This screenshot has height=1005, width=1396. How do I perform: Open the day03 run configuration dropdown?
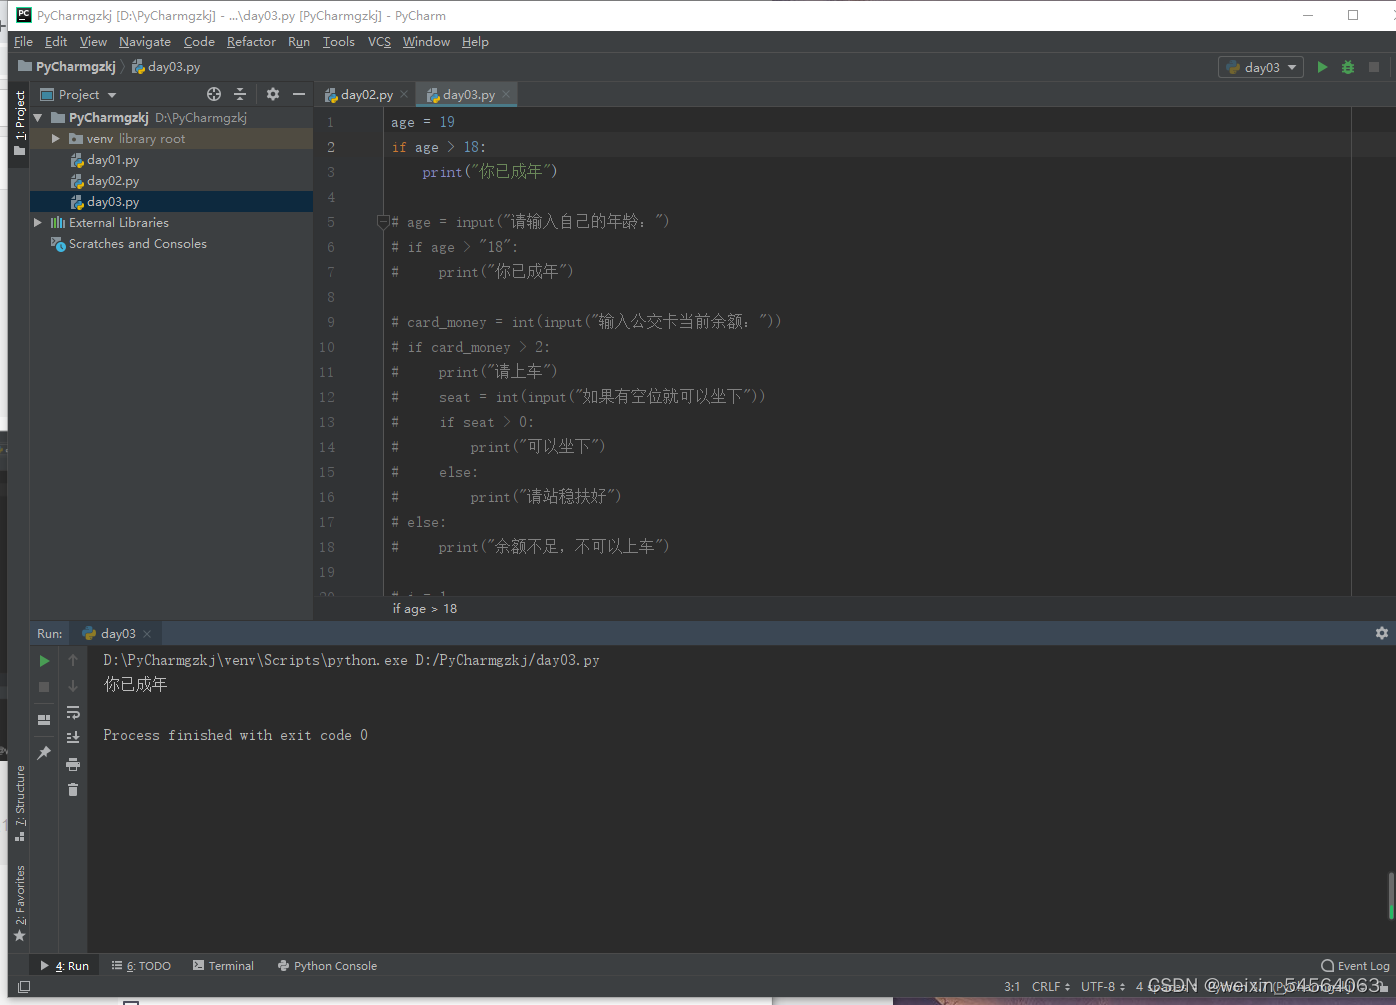tap(1261, 67)
